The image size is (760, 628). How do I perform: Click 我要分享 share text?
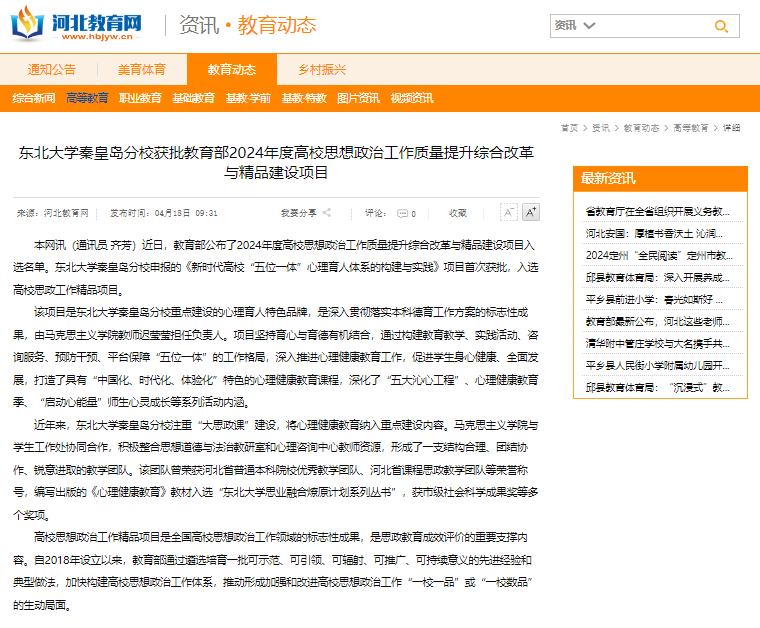click(x=299, y=213)
